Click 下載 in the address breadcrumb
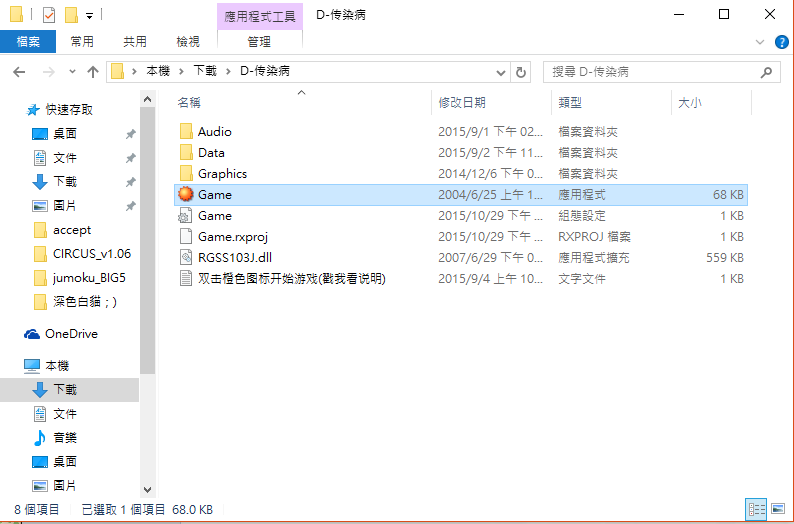794x524 pixels. coord(205,71)
